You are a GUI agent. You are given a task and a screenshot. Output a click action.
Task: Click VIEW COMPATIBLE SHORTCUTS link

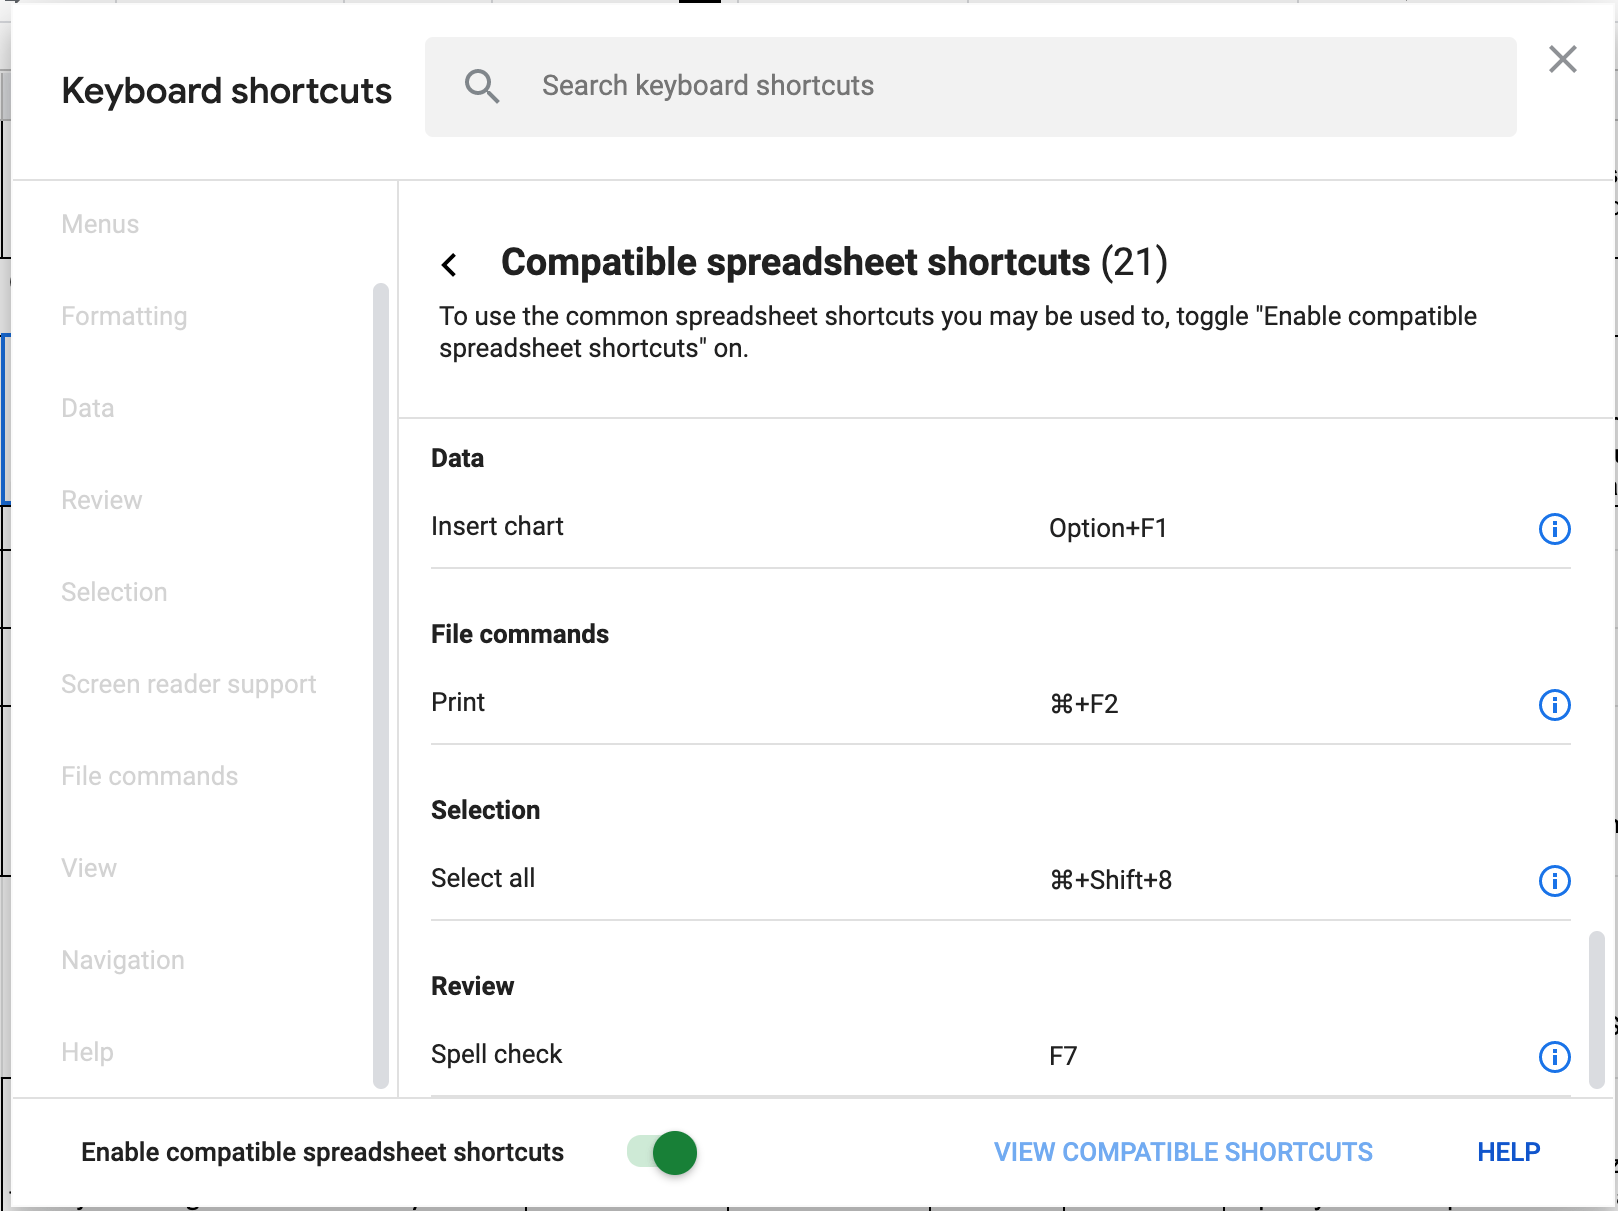(1183, 1152)
